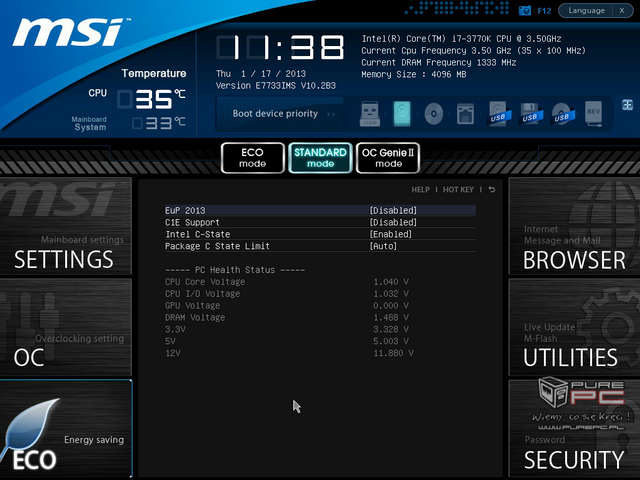Screen dimensions: 640x480
Task: Close BIOS with the X button
Action: click(x=622, y=10)
